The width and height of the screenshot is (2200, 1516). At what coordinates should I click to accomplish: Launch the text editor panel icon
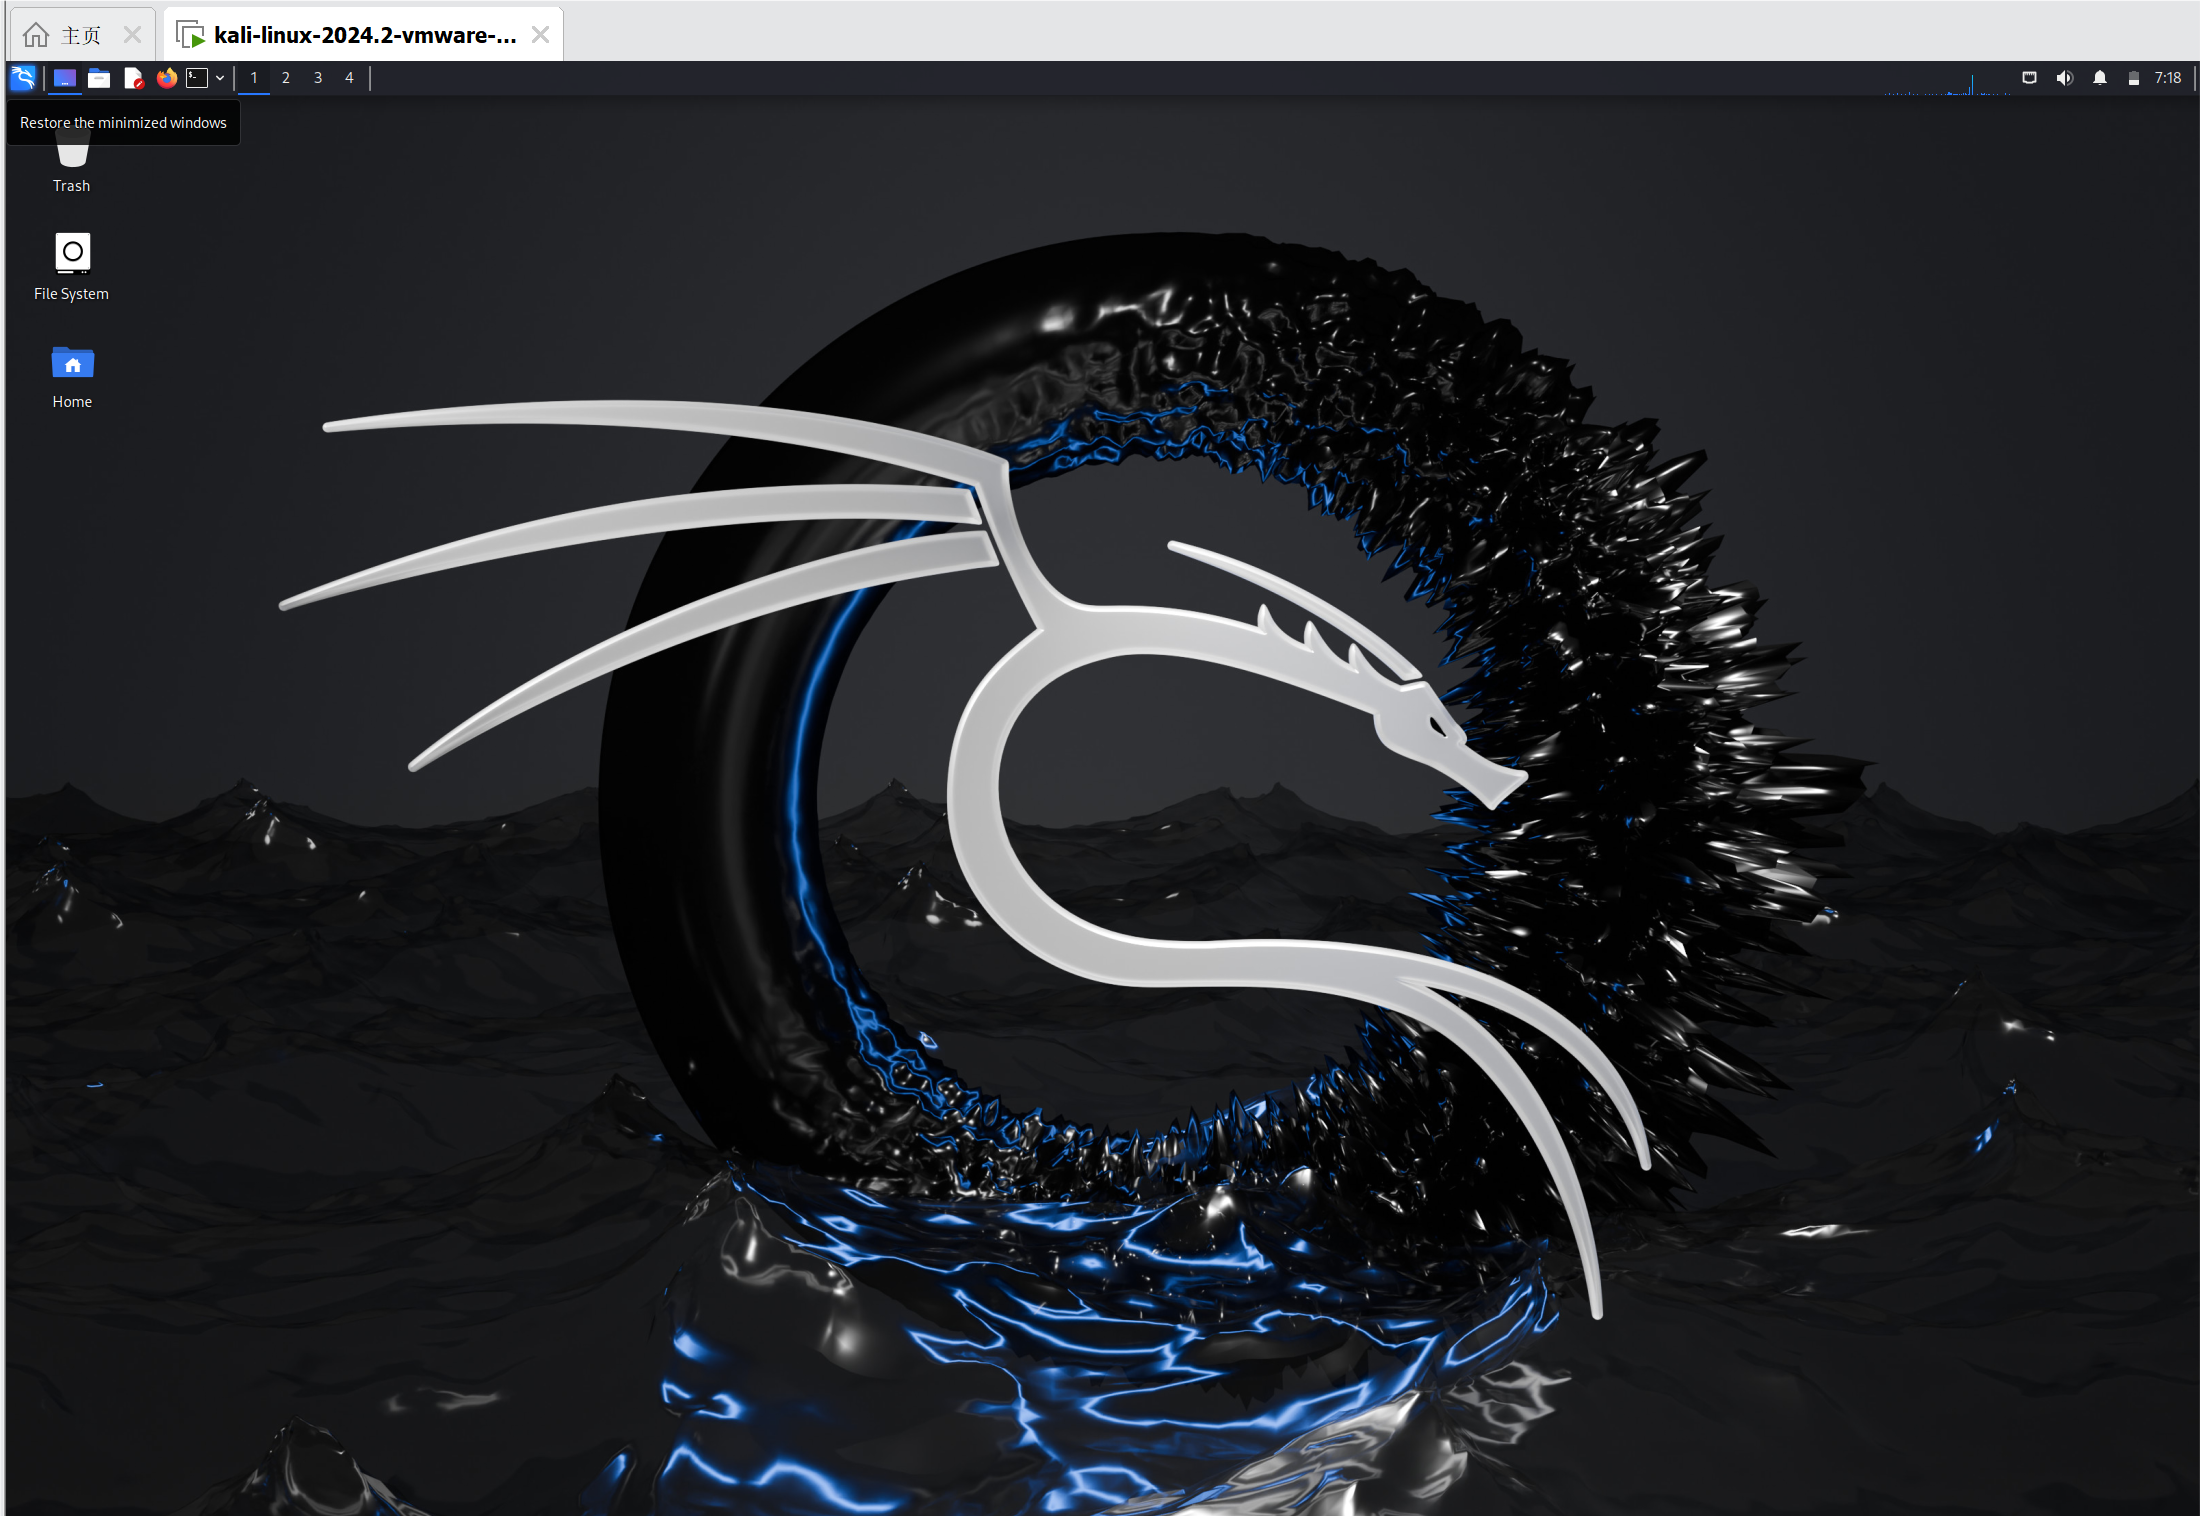click(133, 78)
